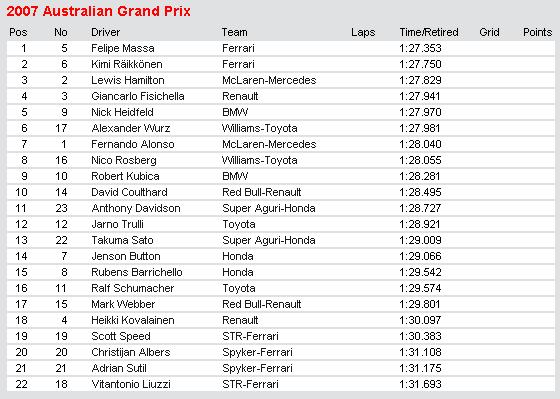Click the Laps column header
The image size is (560, 399).
click(x=363, y=32)
